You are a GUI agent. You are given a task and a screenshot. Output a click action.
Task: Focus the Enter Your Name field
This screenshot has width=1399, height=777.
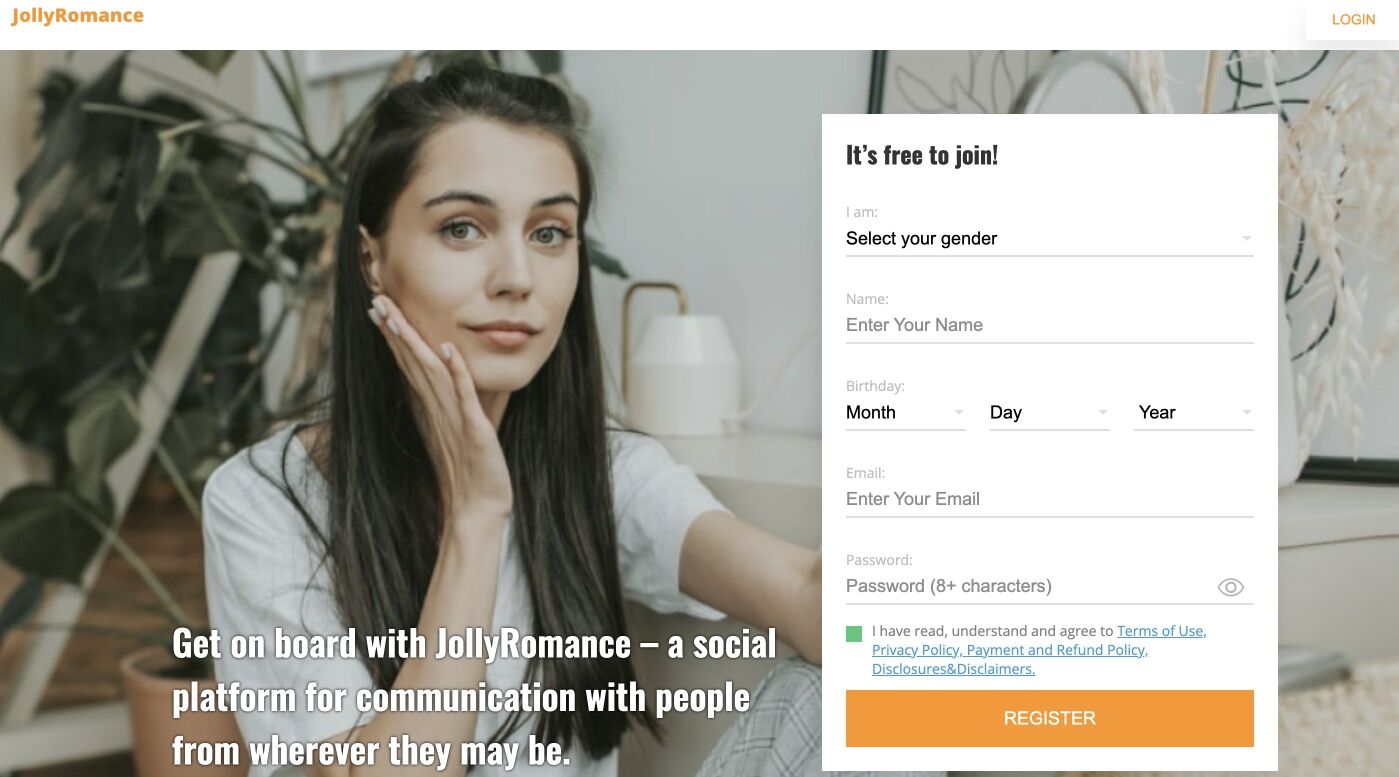click(1049, 325)
